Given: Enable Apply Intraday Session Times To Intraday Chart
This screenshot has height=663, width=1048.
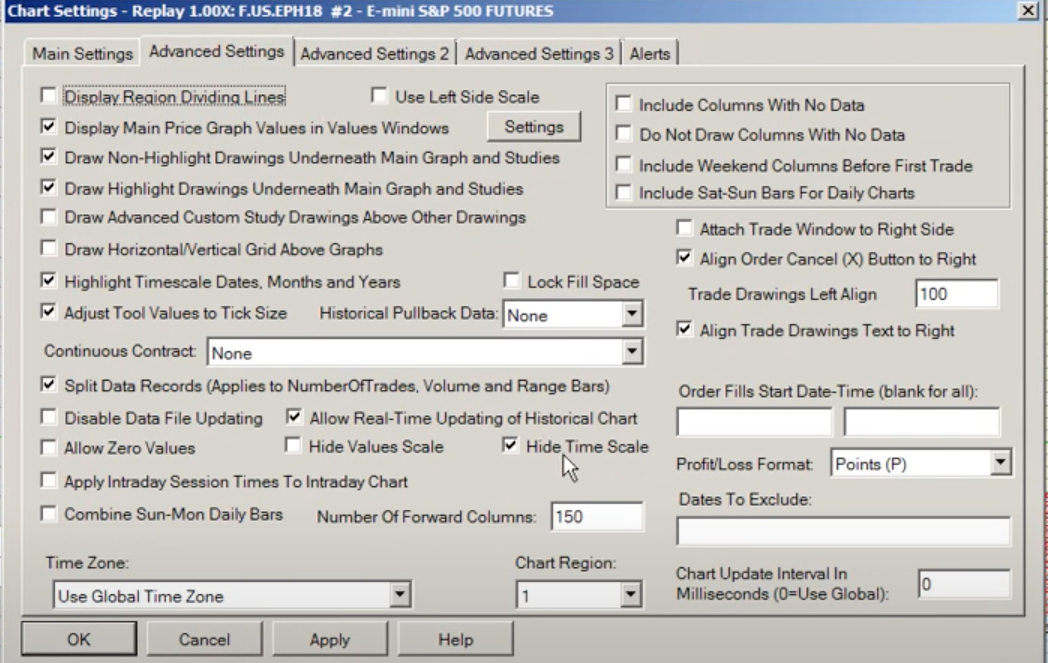Looking at the screenshot, I should [x=48, y=481].
